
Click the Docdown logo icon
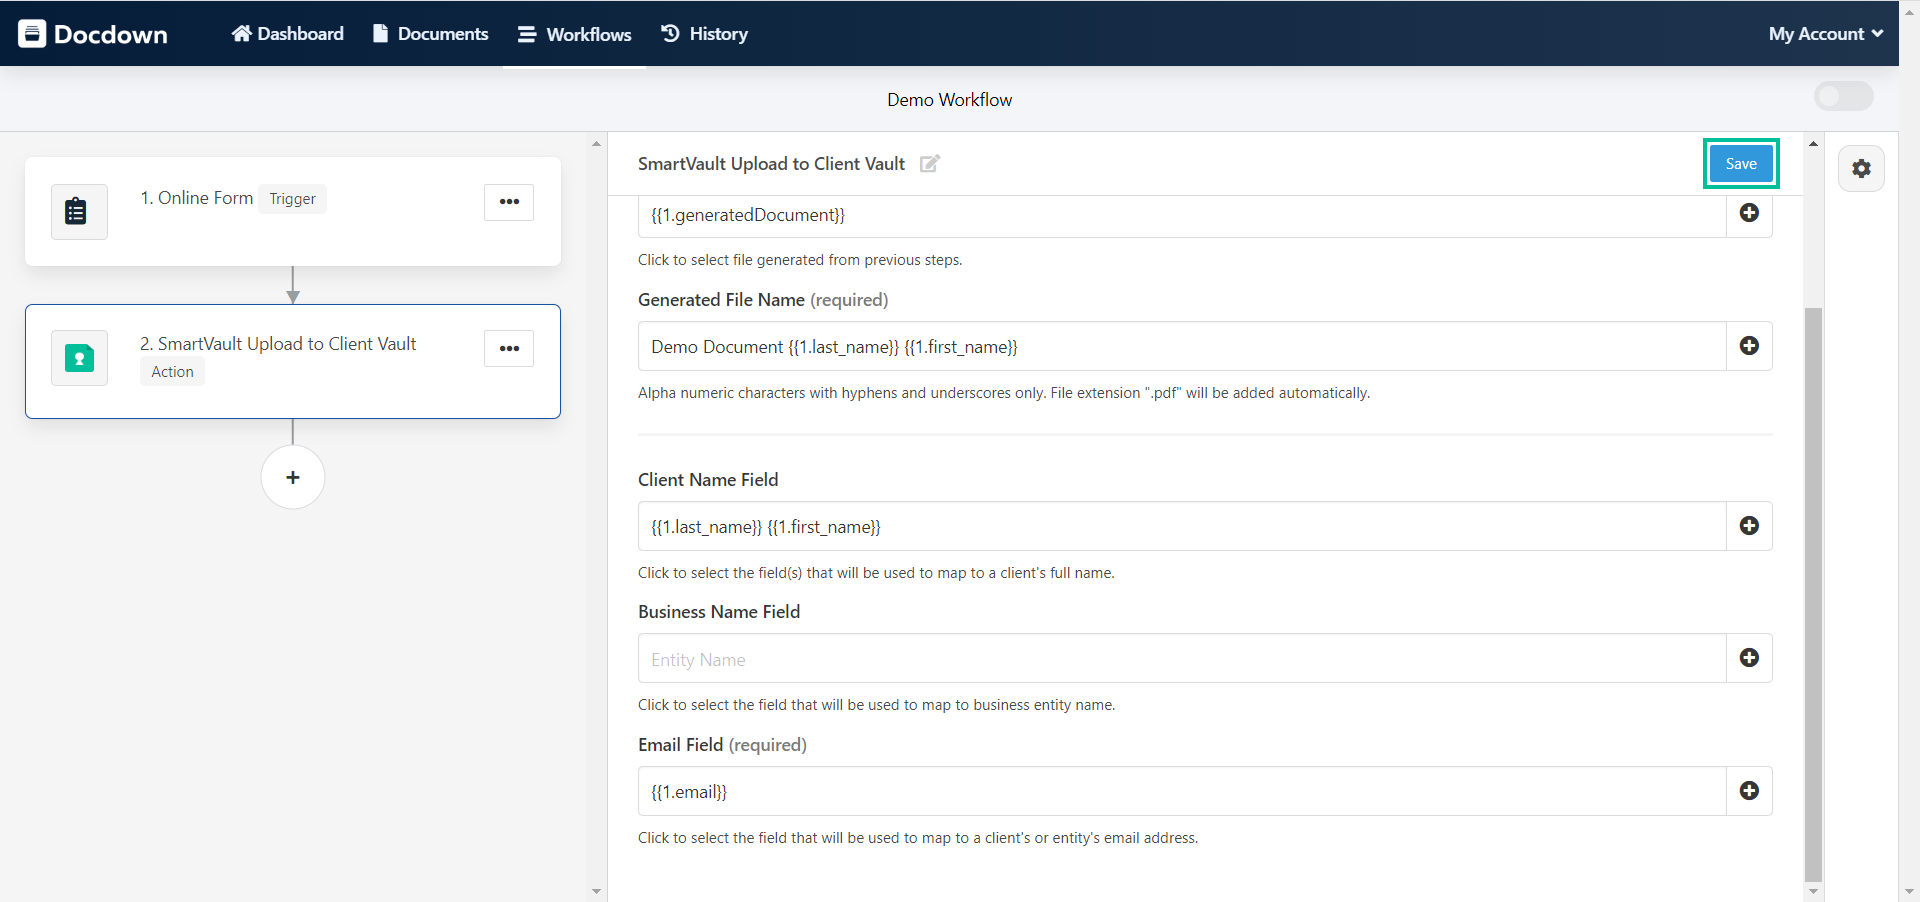(33, 33)
